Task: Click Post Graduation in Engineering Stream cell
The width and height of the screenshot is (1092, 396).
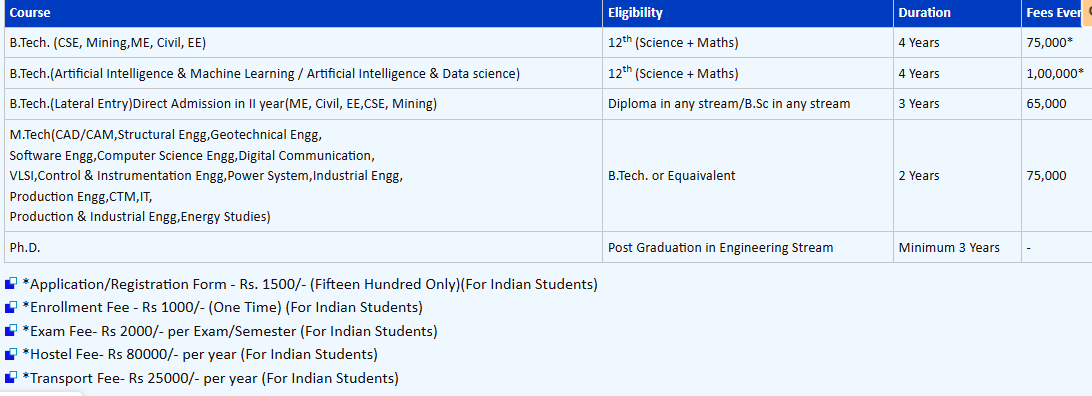Action: [748, 247]
